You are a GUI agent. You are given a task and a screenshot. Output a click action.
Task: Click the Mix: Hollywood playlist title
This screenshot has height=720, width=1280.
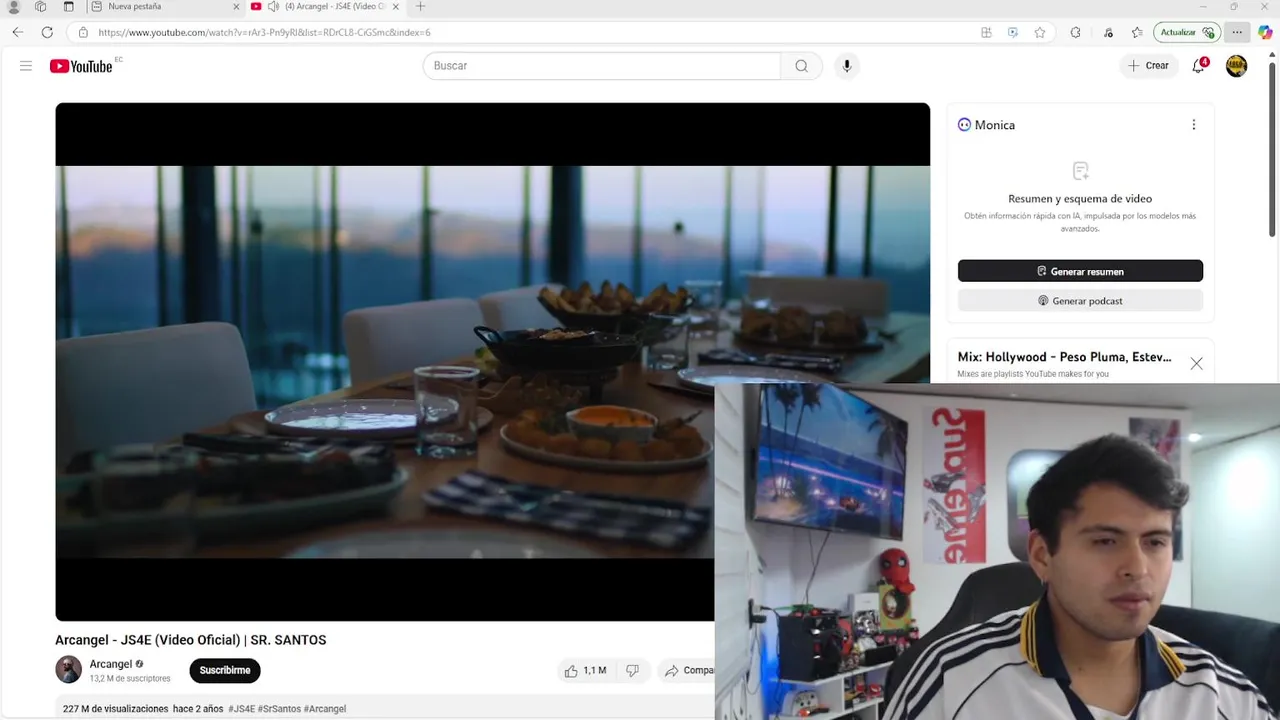click(1064, 357)
